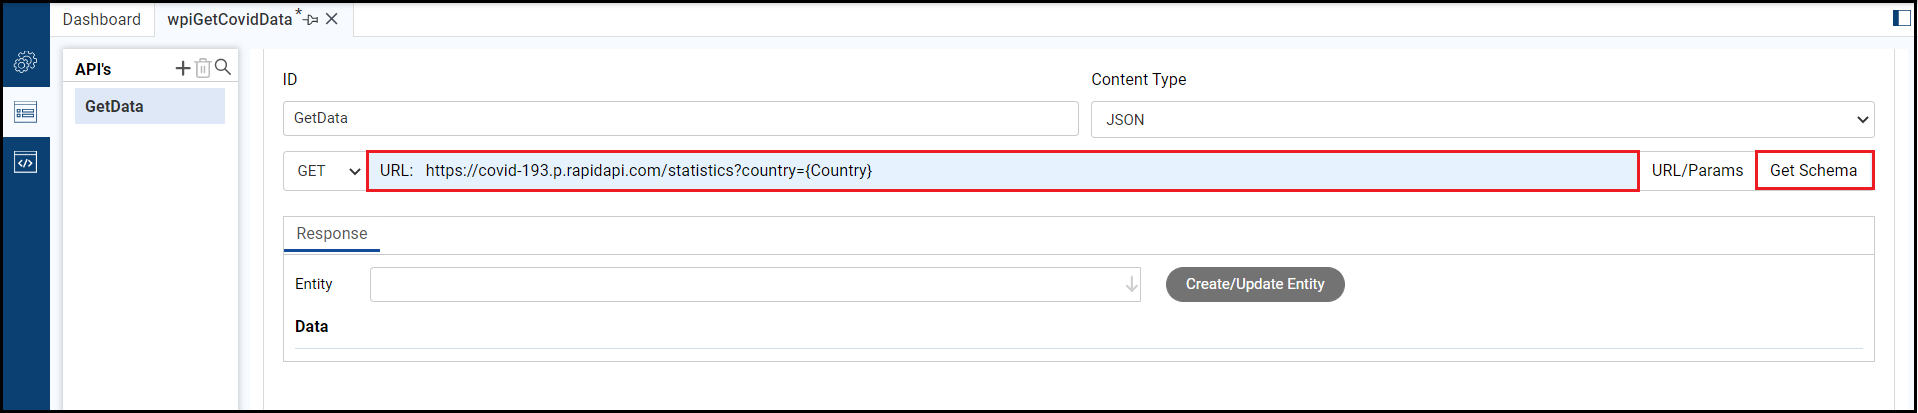
Task: Toggle the side panel layout icon at top right
Action: [1901, 18]
